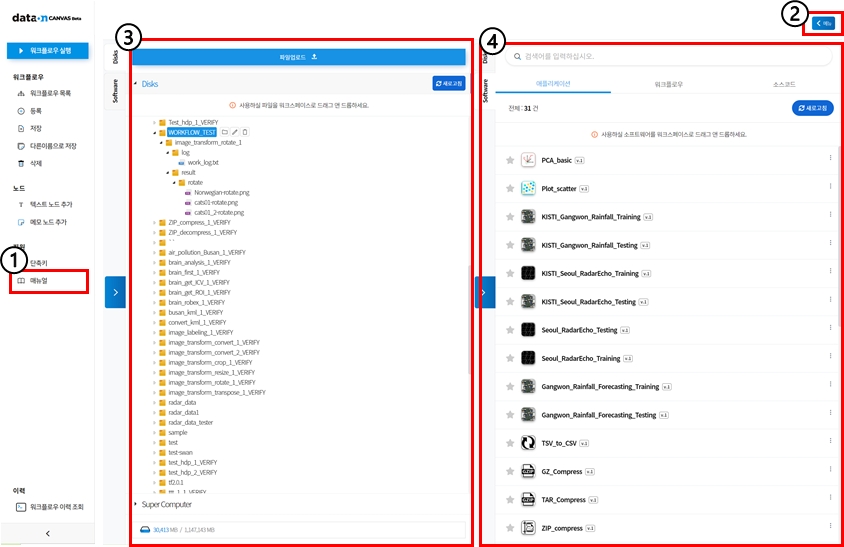The height and width of the screenshot is (547, 844).
Task: Refresh the Disks panel with 새로고침
Action: [x=449, y=84]
